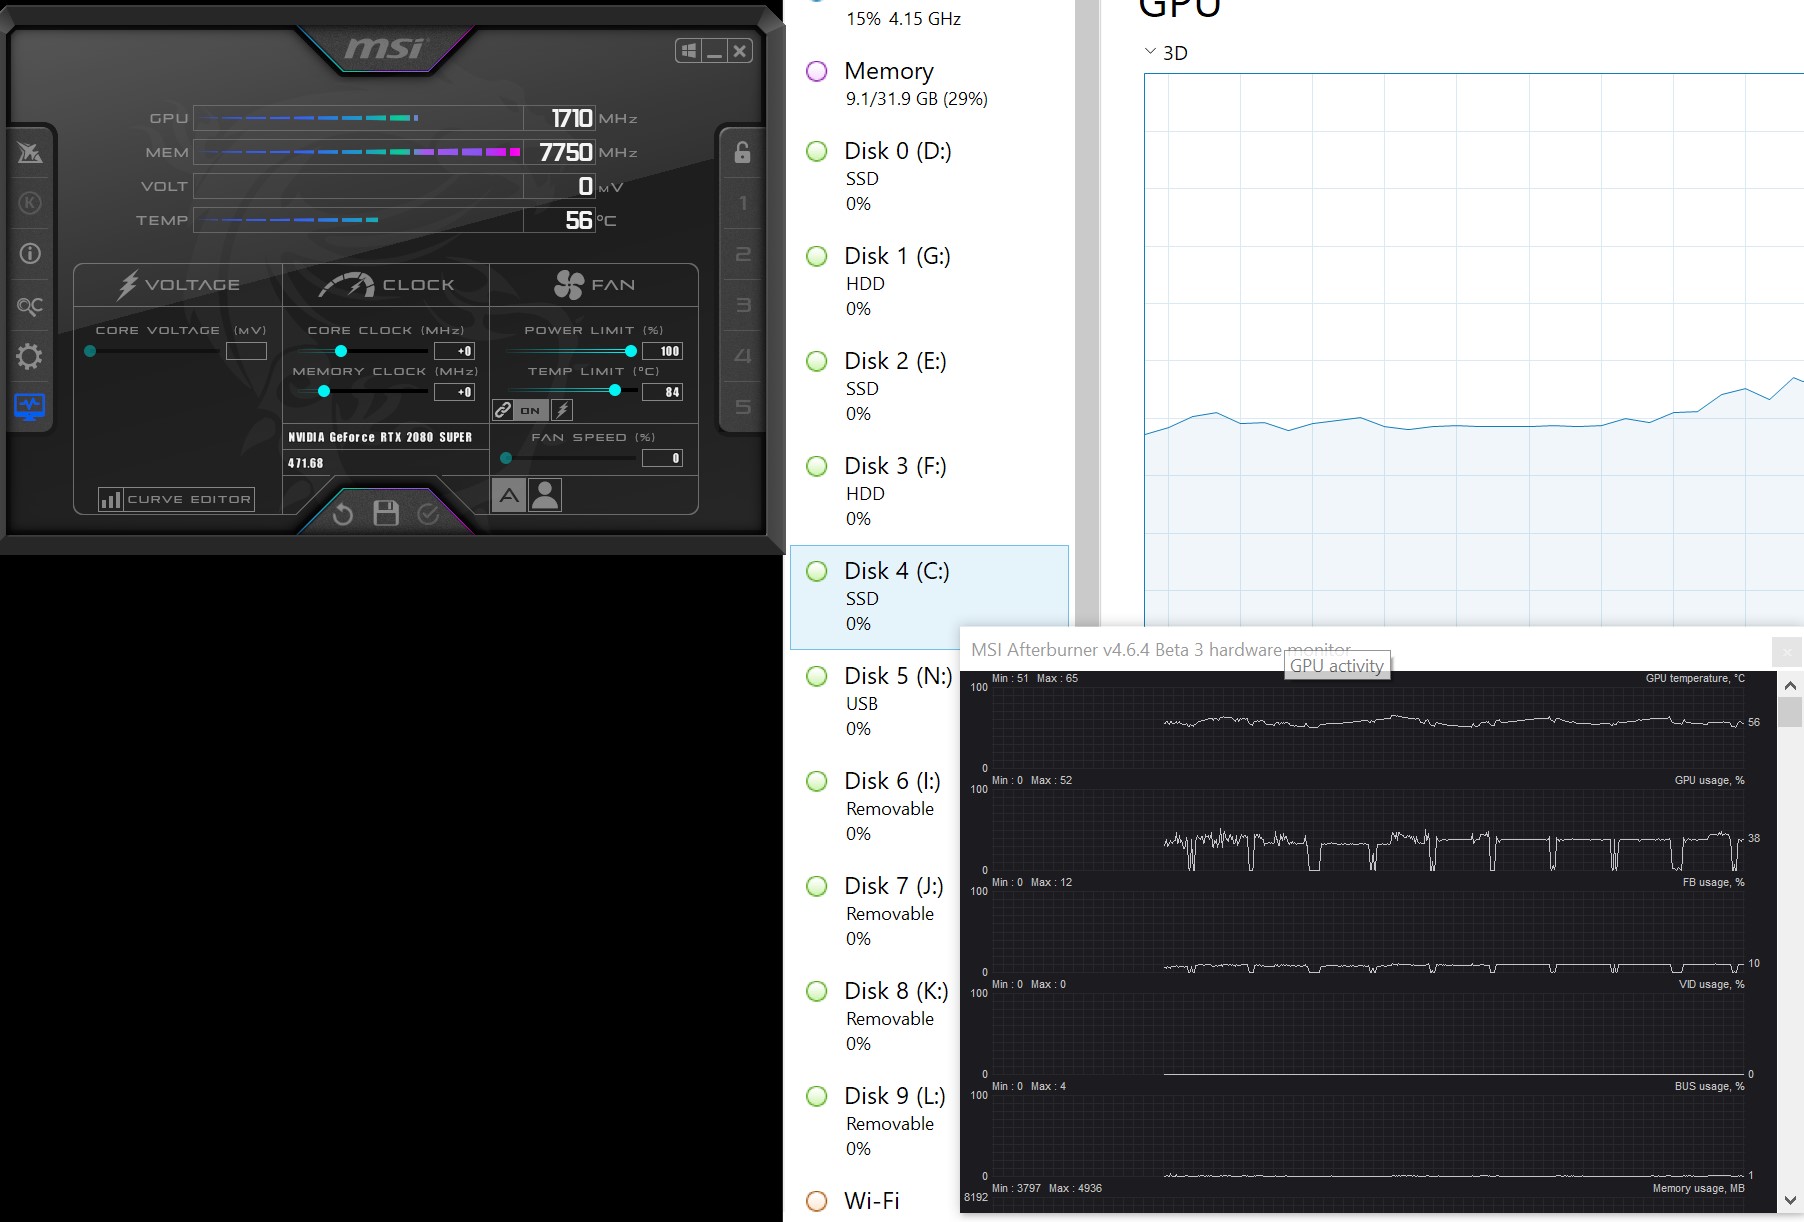Open MSI Afterburner settings gear

point(30,356)
